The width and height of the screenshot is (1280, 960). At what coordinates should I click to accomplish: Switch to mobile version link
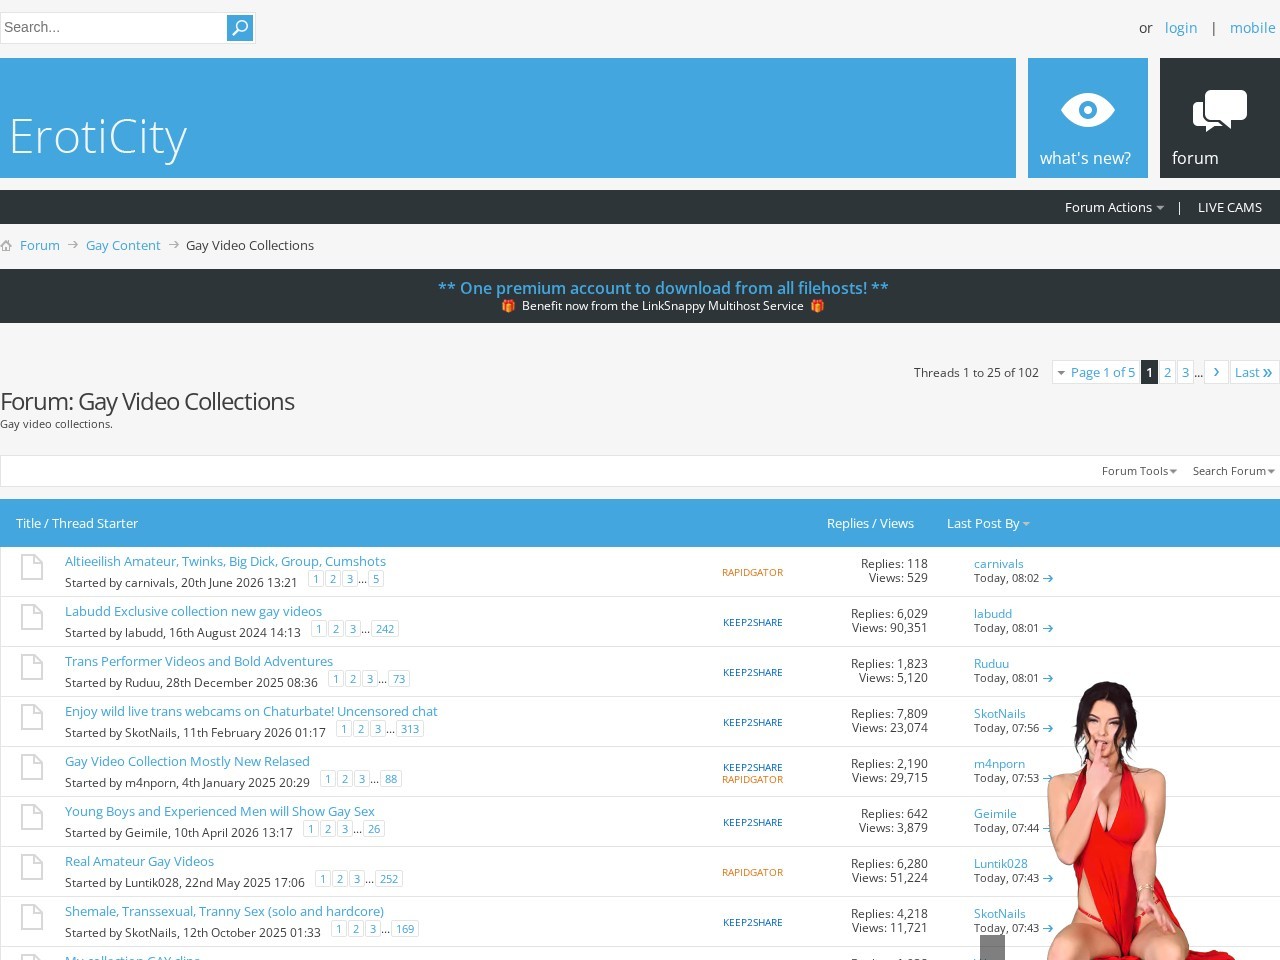(x=1253, y=28)
